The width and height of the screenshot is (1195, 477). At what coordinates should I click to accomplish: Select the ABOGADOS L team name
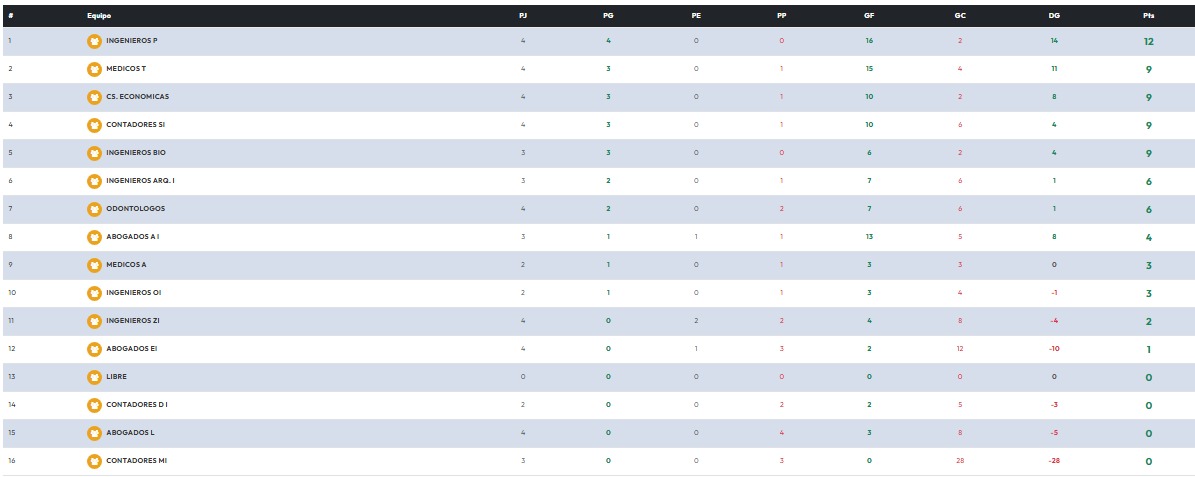coord(130,433)
